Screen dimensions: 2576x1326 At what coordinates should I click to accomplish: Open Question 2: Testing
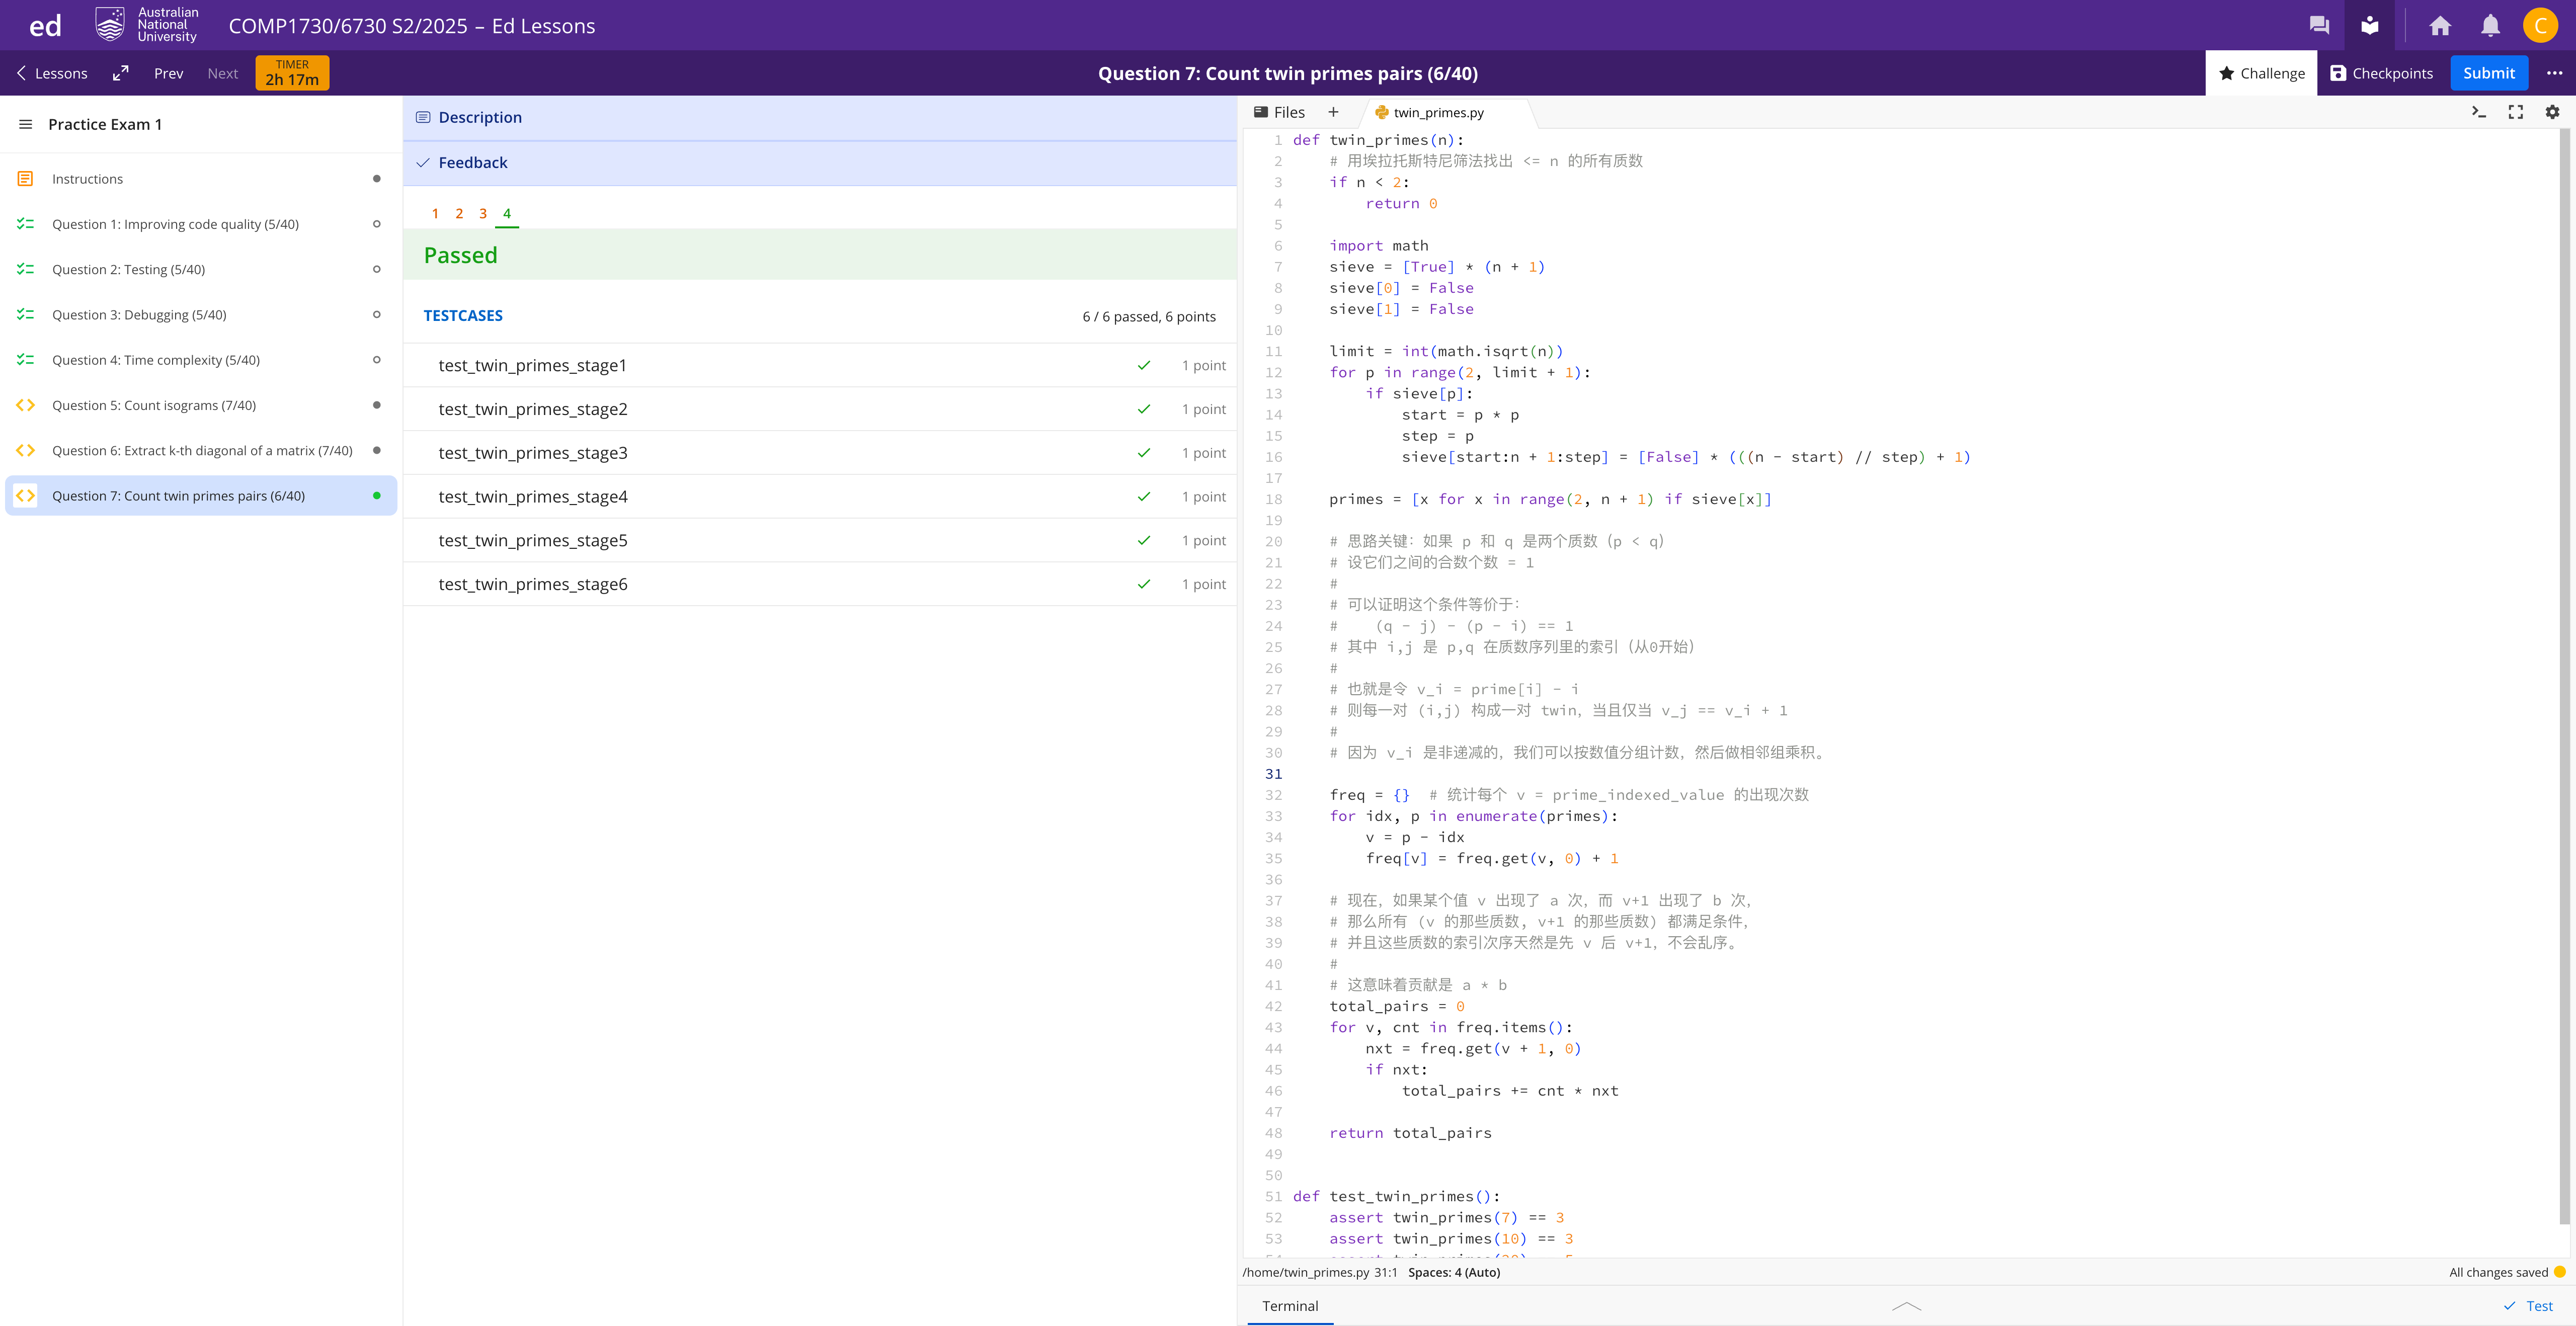click(x=201, y=269)
